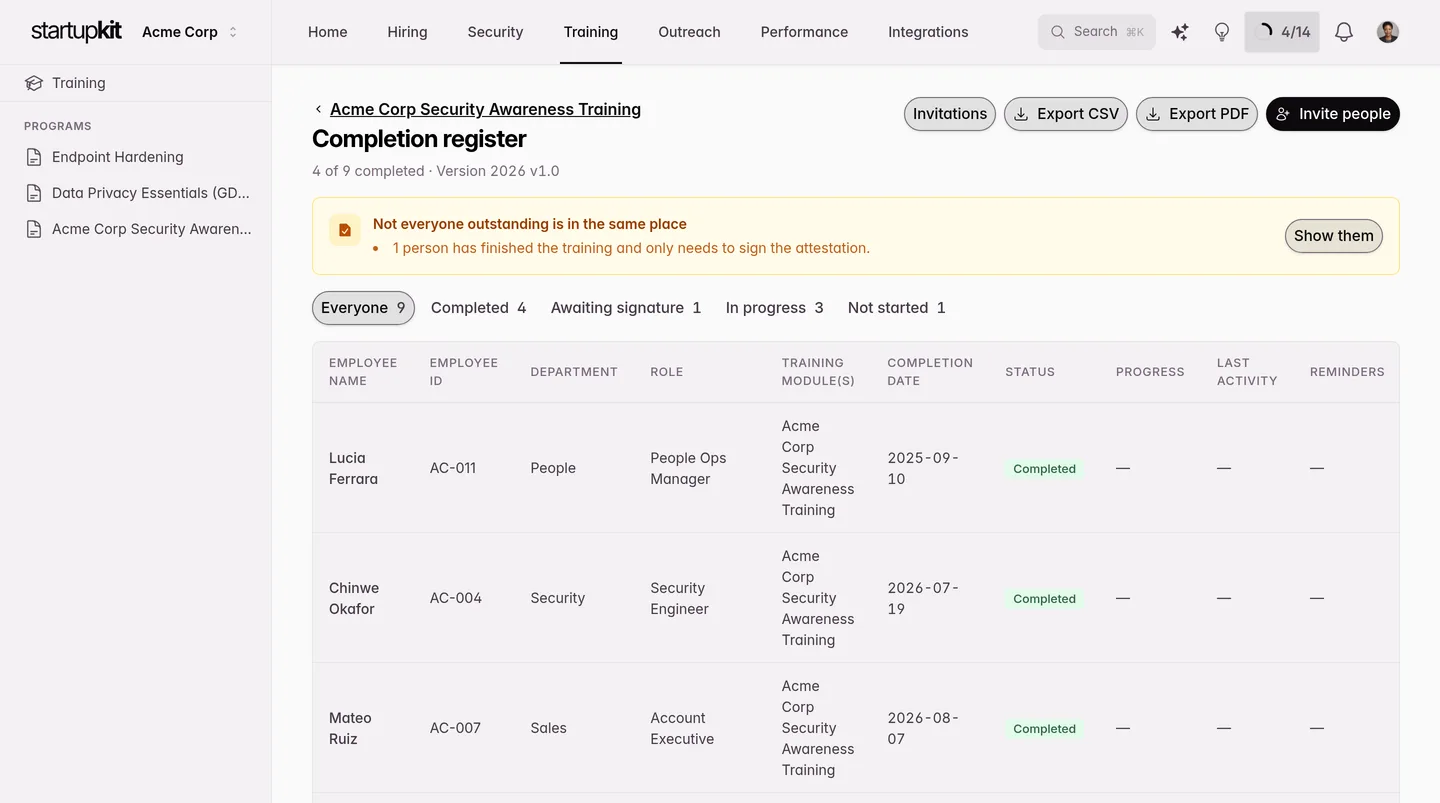Click the Role column header

[x=667, y=372]
